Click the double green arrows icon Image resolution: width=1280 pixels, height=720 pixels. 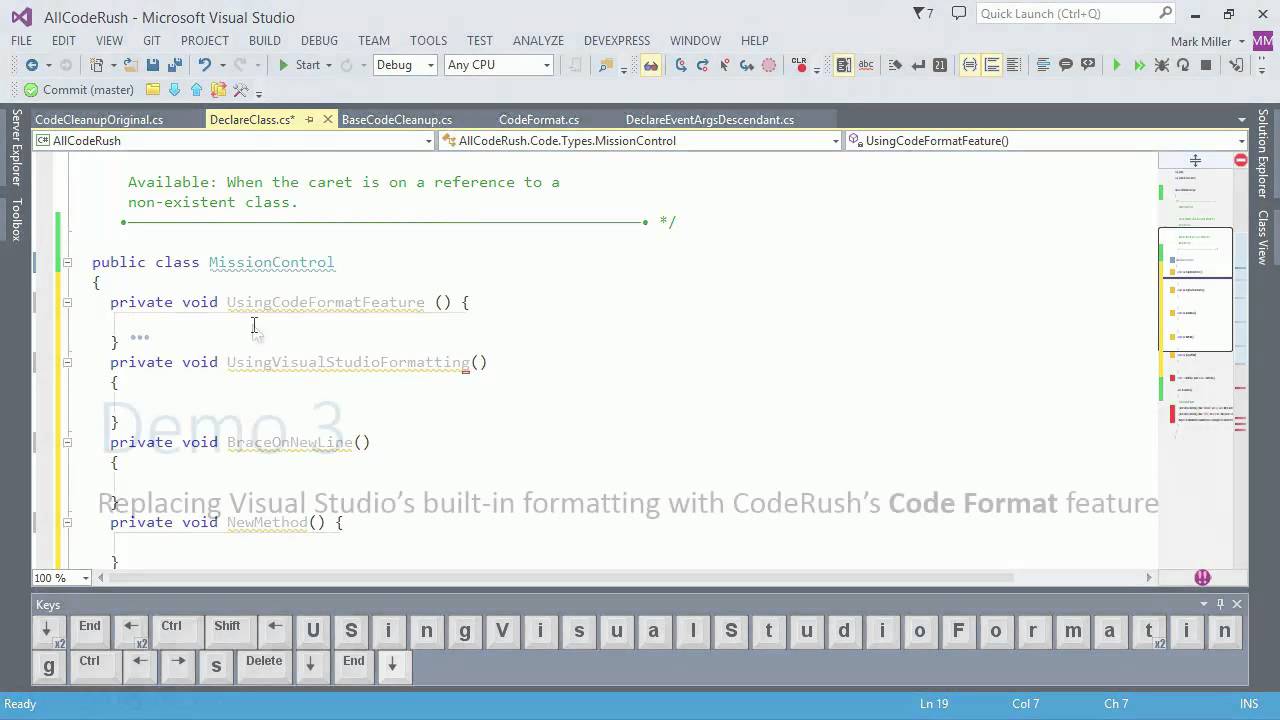1139,65
